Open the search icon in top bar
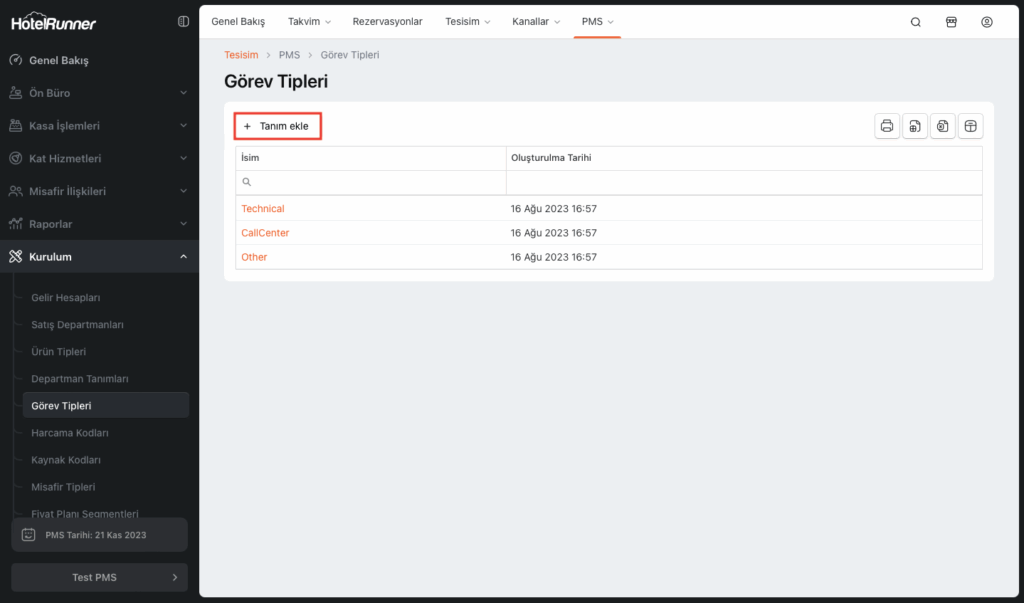1024x603 pixels. (x=915, y=22)
